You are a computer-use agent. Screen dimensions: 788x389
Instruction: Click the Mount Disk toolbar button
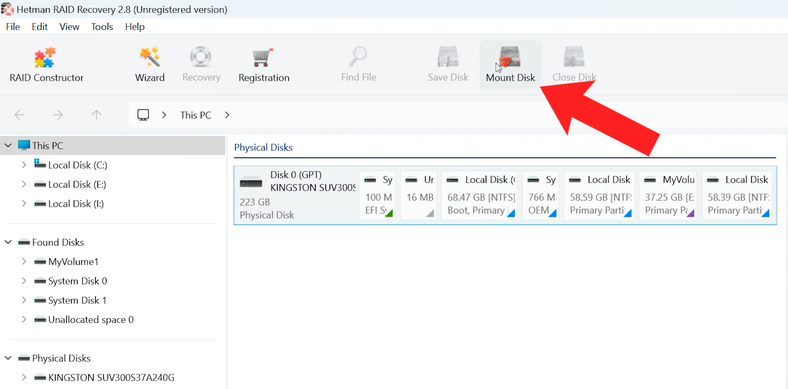[510, 65]
